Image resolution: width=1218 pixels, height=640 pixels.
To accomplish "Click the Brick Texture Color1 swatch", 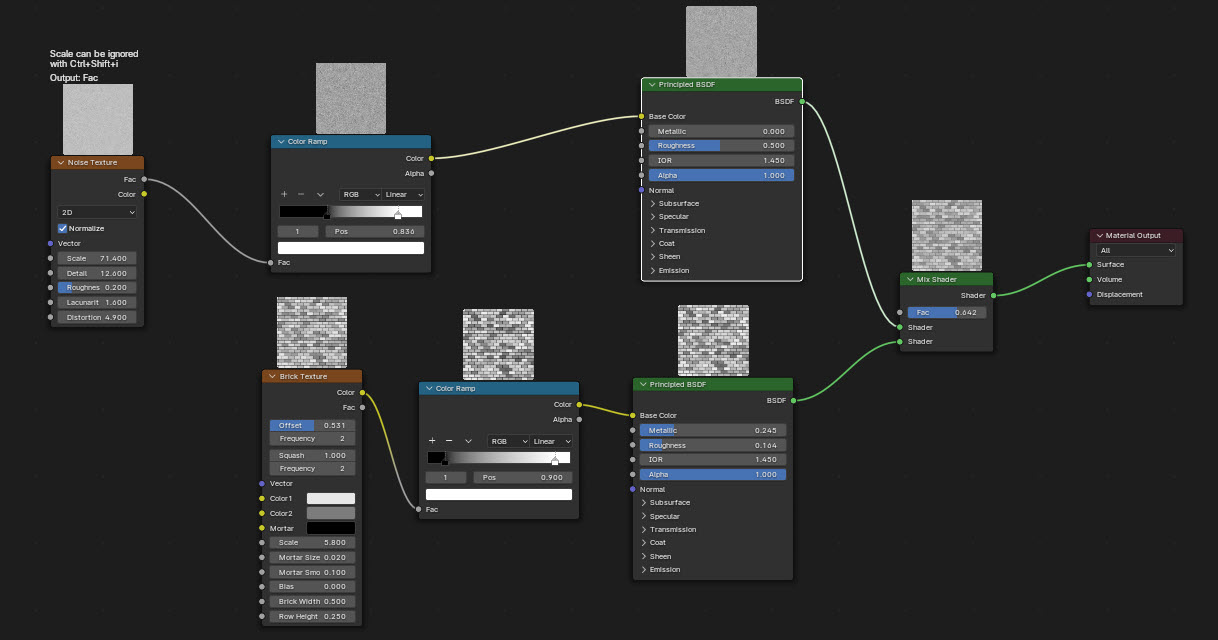I will coord(330,498).
